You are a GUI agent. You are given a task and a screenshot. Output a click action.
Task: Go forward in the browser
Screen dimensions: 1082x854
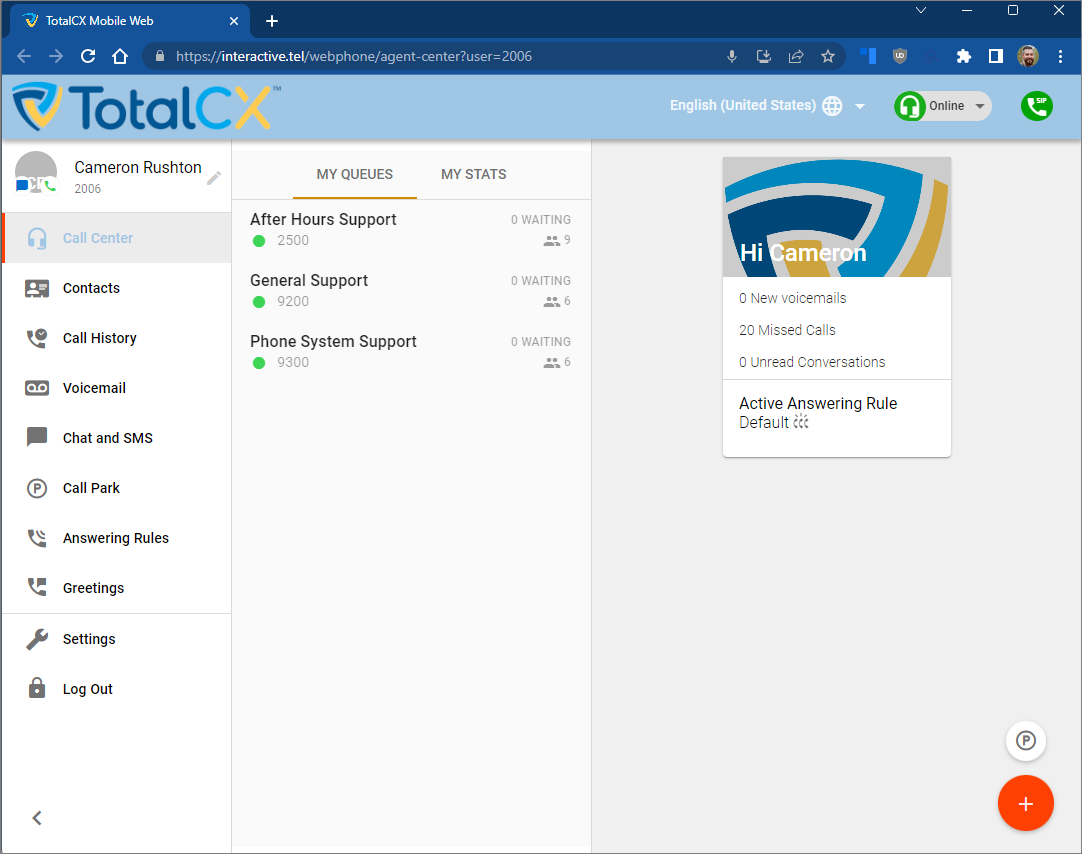pos(56,57)
